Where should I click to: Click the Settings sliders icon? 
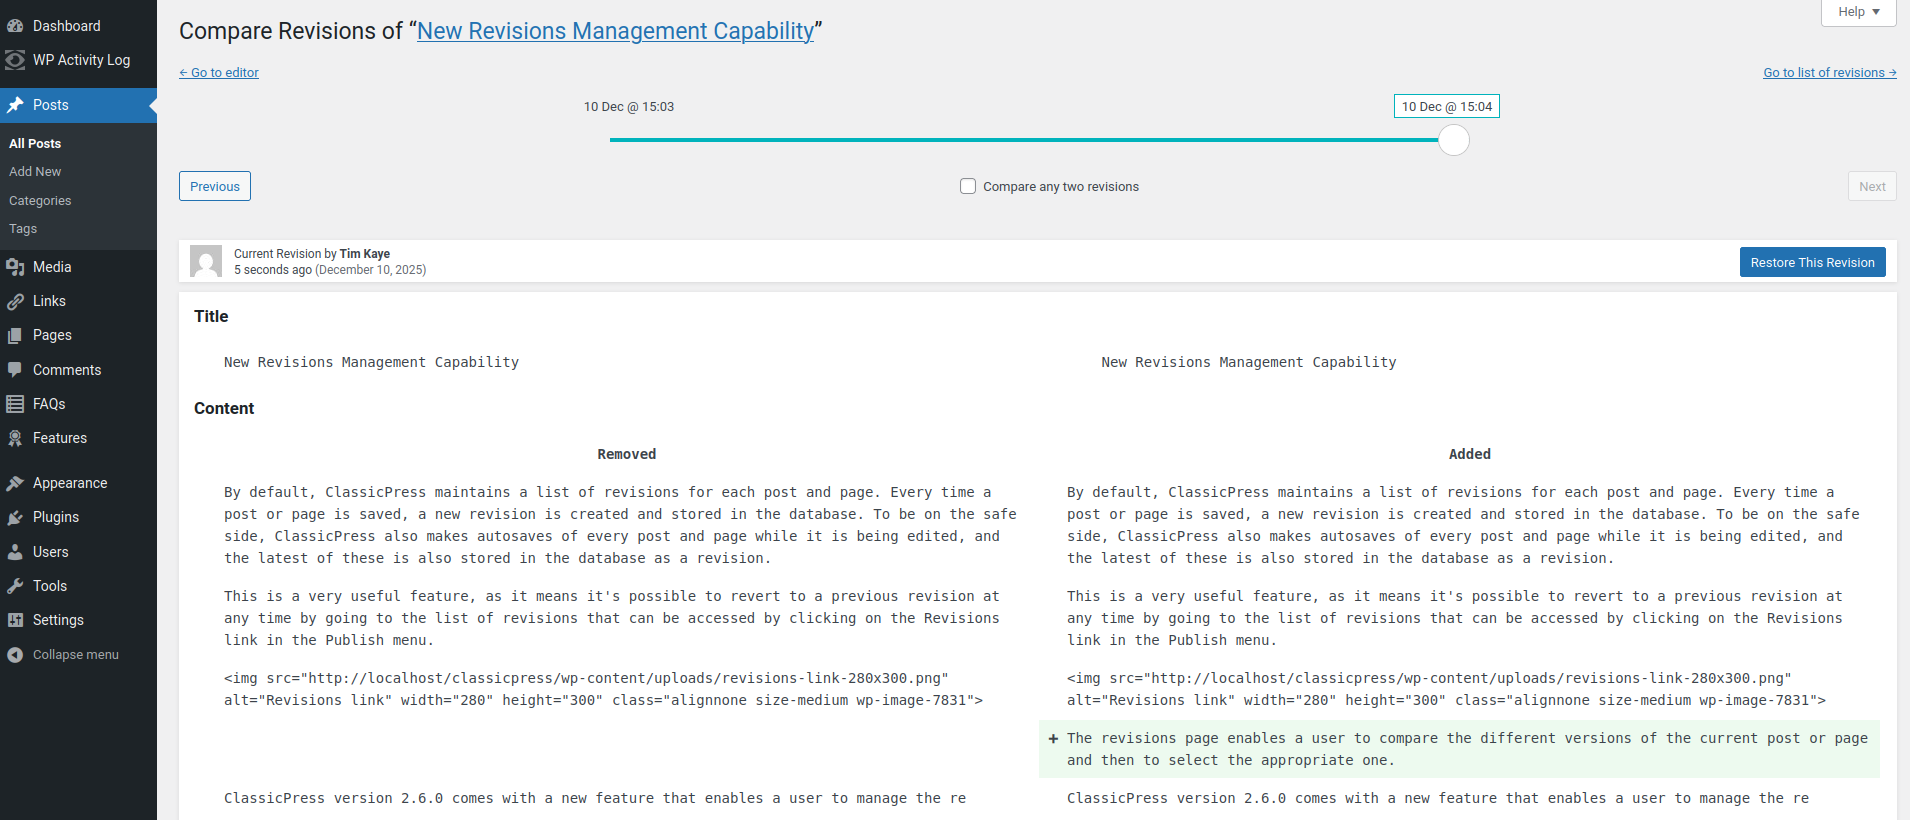tap(15, 620)
